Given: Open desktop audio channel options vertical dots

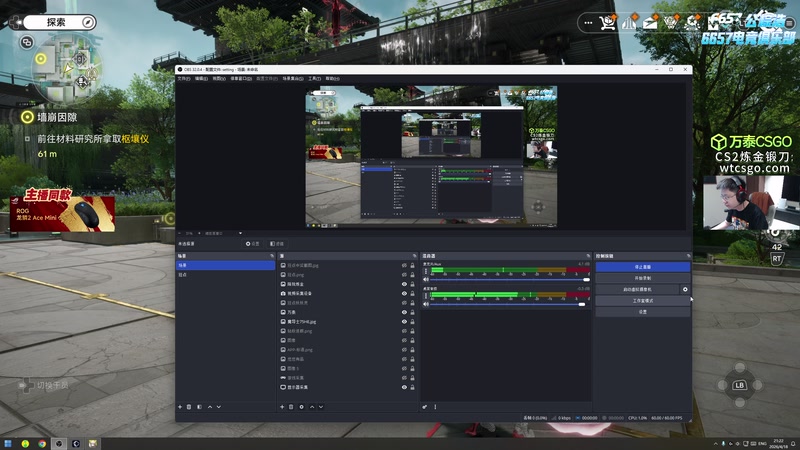Looking at the screenshot, I should [x=426, y=295].
